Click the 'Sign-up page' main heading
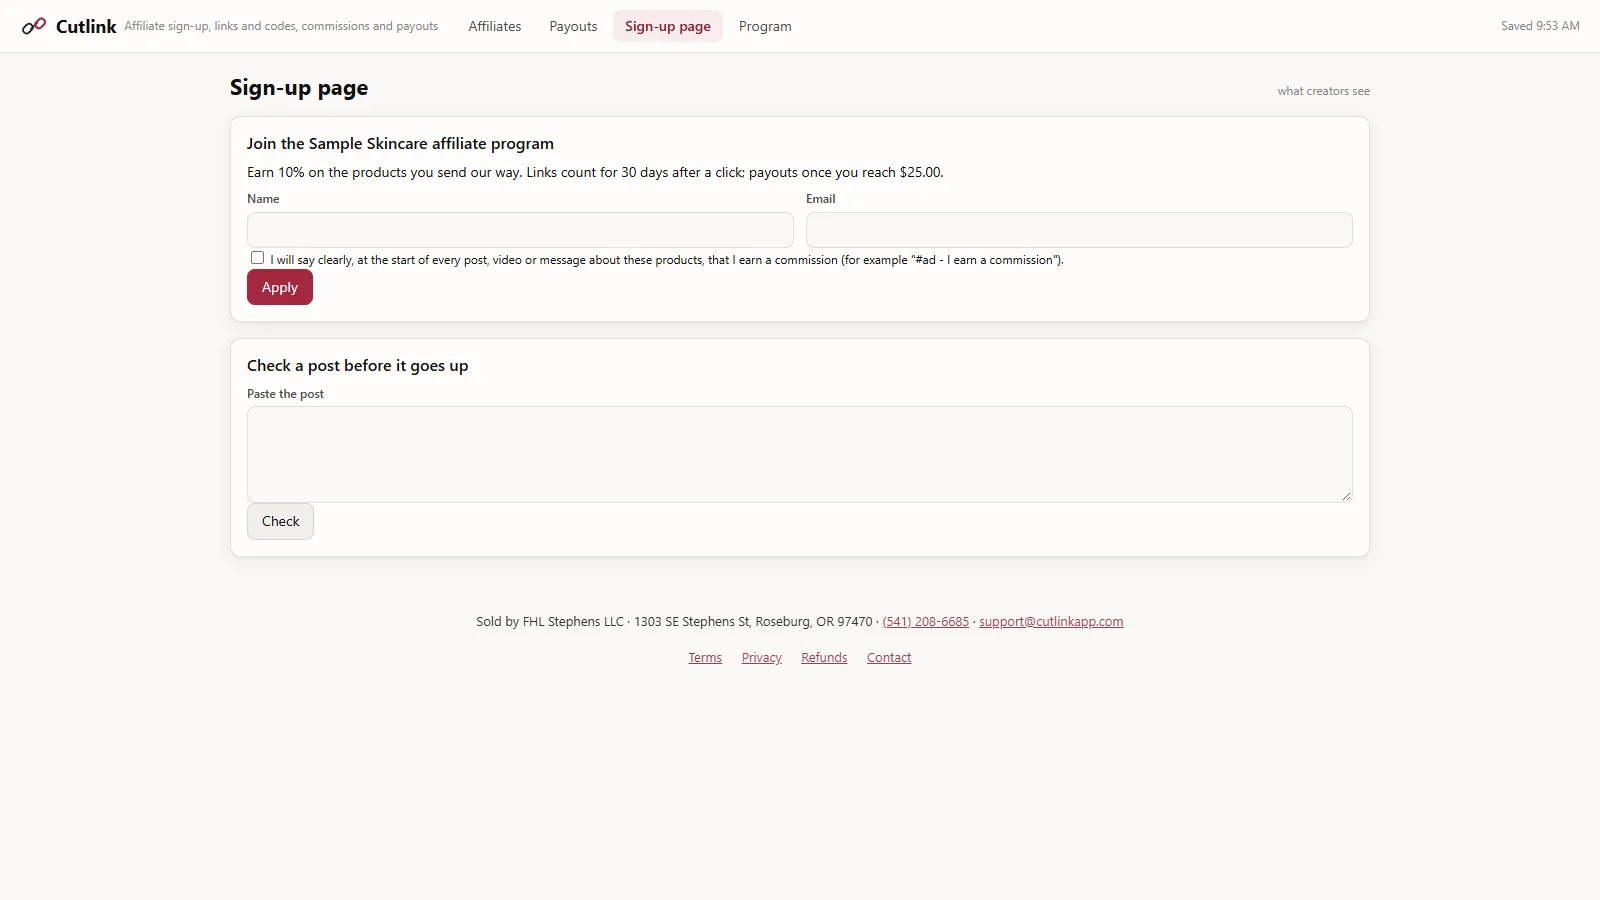The image size is (1600, 900). pyautogui.click(x=299, y=88)
